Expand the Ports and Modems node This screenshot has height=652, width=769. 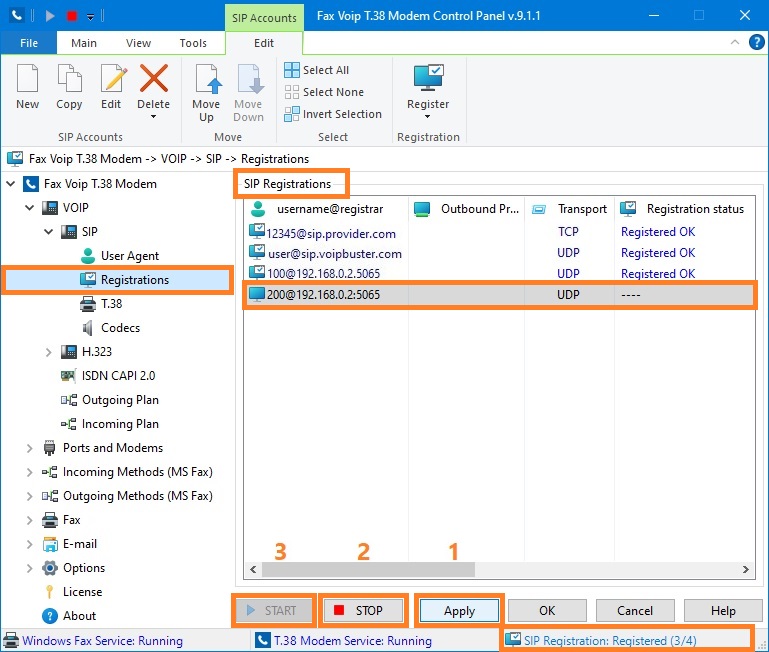pos(29,448)
